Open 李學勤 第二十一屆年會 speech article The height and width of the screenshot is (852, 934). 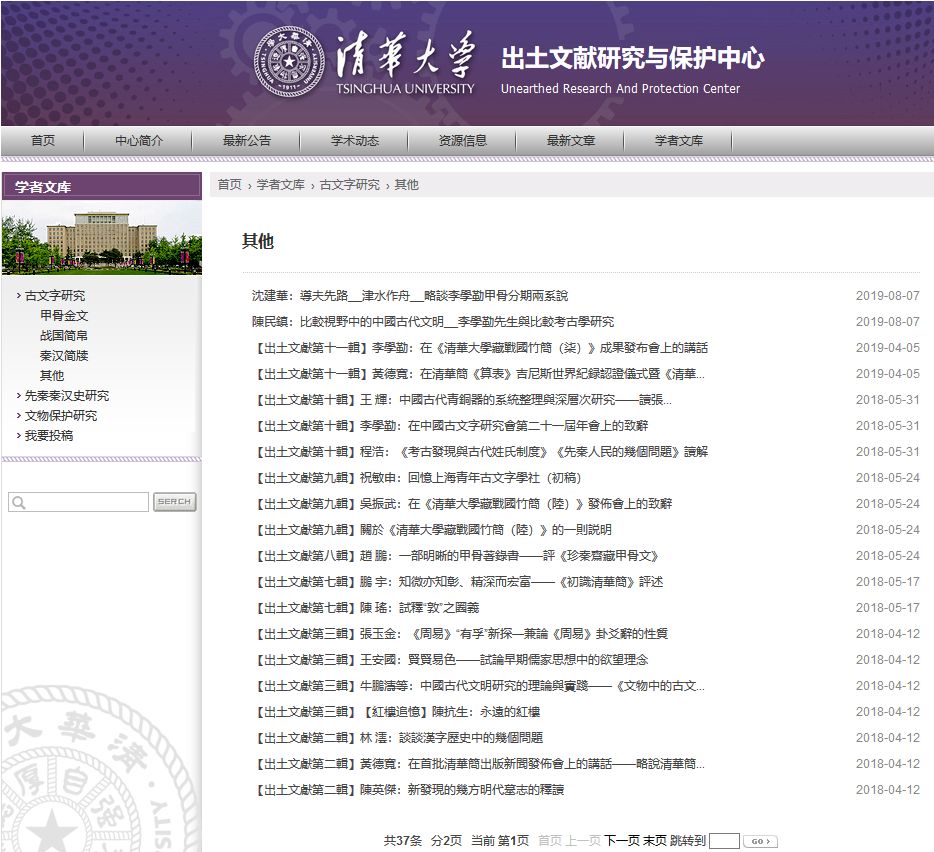452,426
